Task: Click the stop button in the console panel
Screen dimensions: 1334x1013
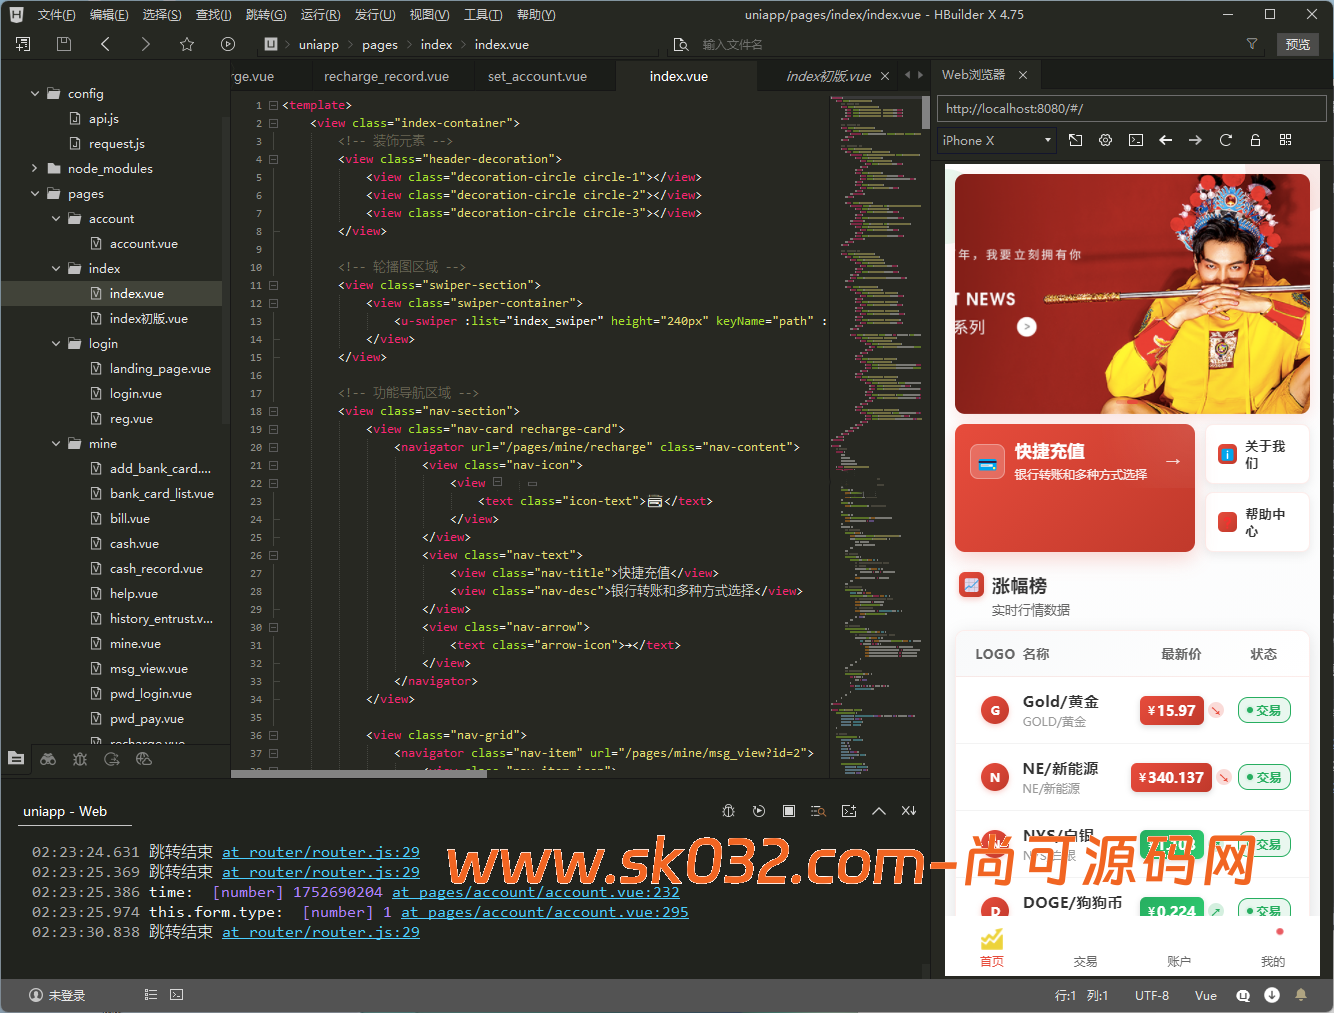Action: pyautogui.click(x=789, y=811)
